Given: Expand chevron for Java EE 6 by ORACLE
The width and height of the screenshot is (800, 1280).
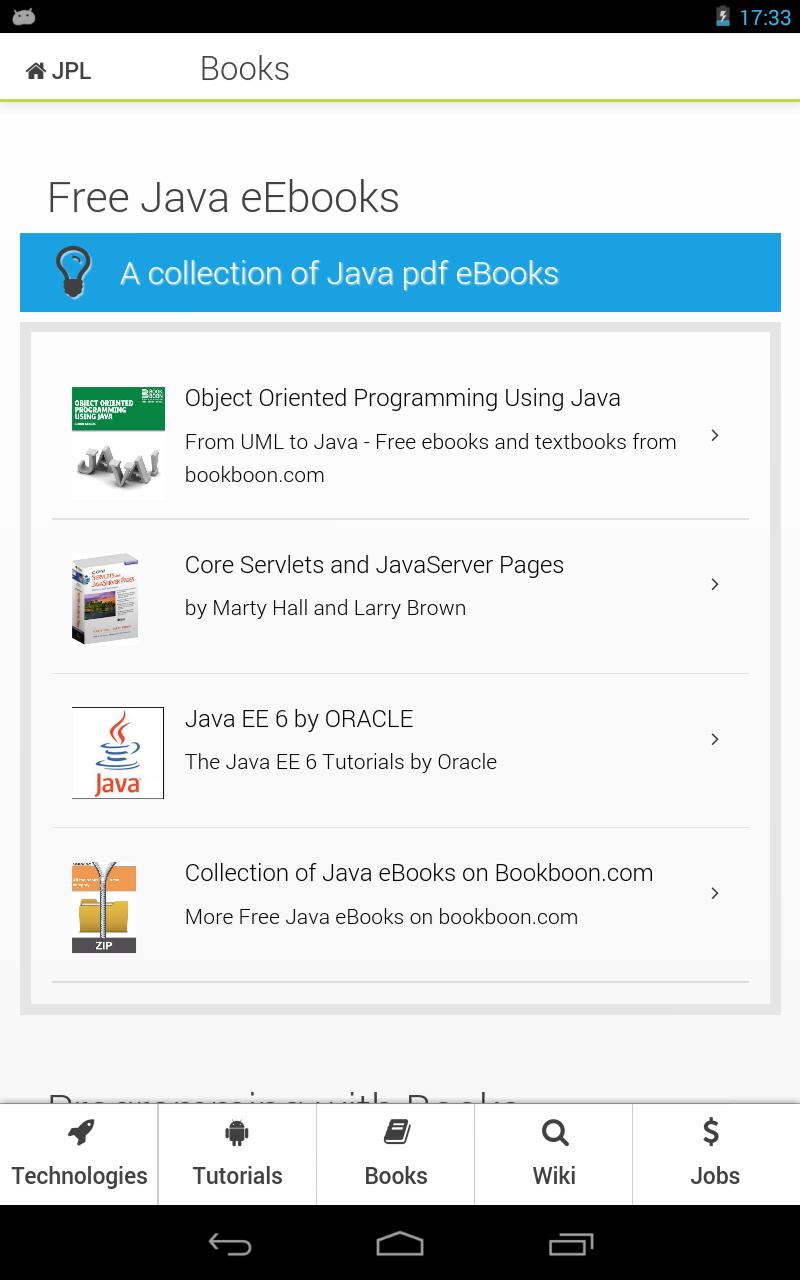Looking at the screenshot, I should [x=715, y=739].
